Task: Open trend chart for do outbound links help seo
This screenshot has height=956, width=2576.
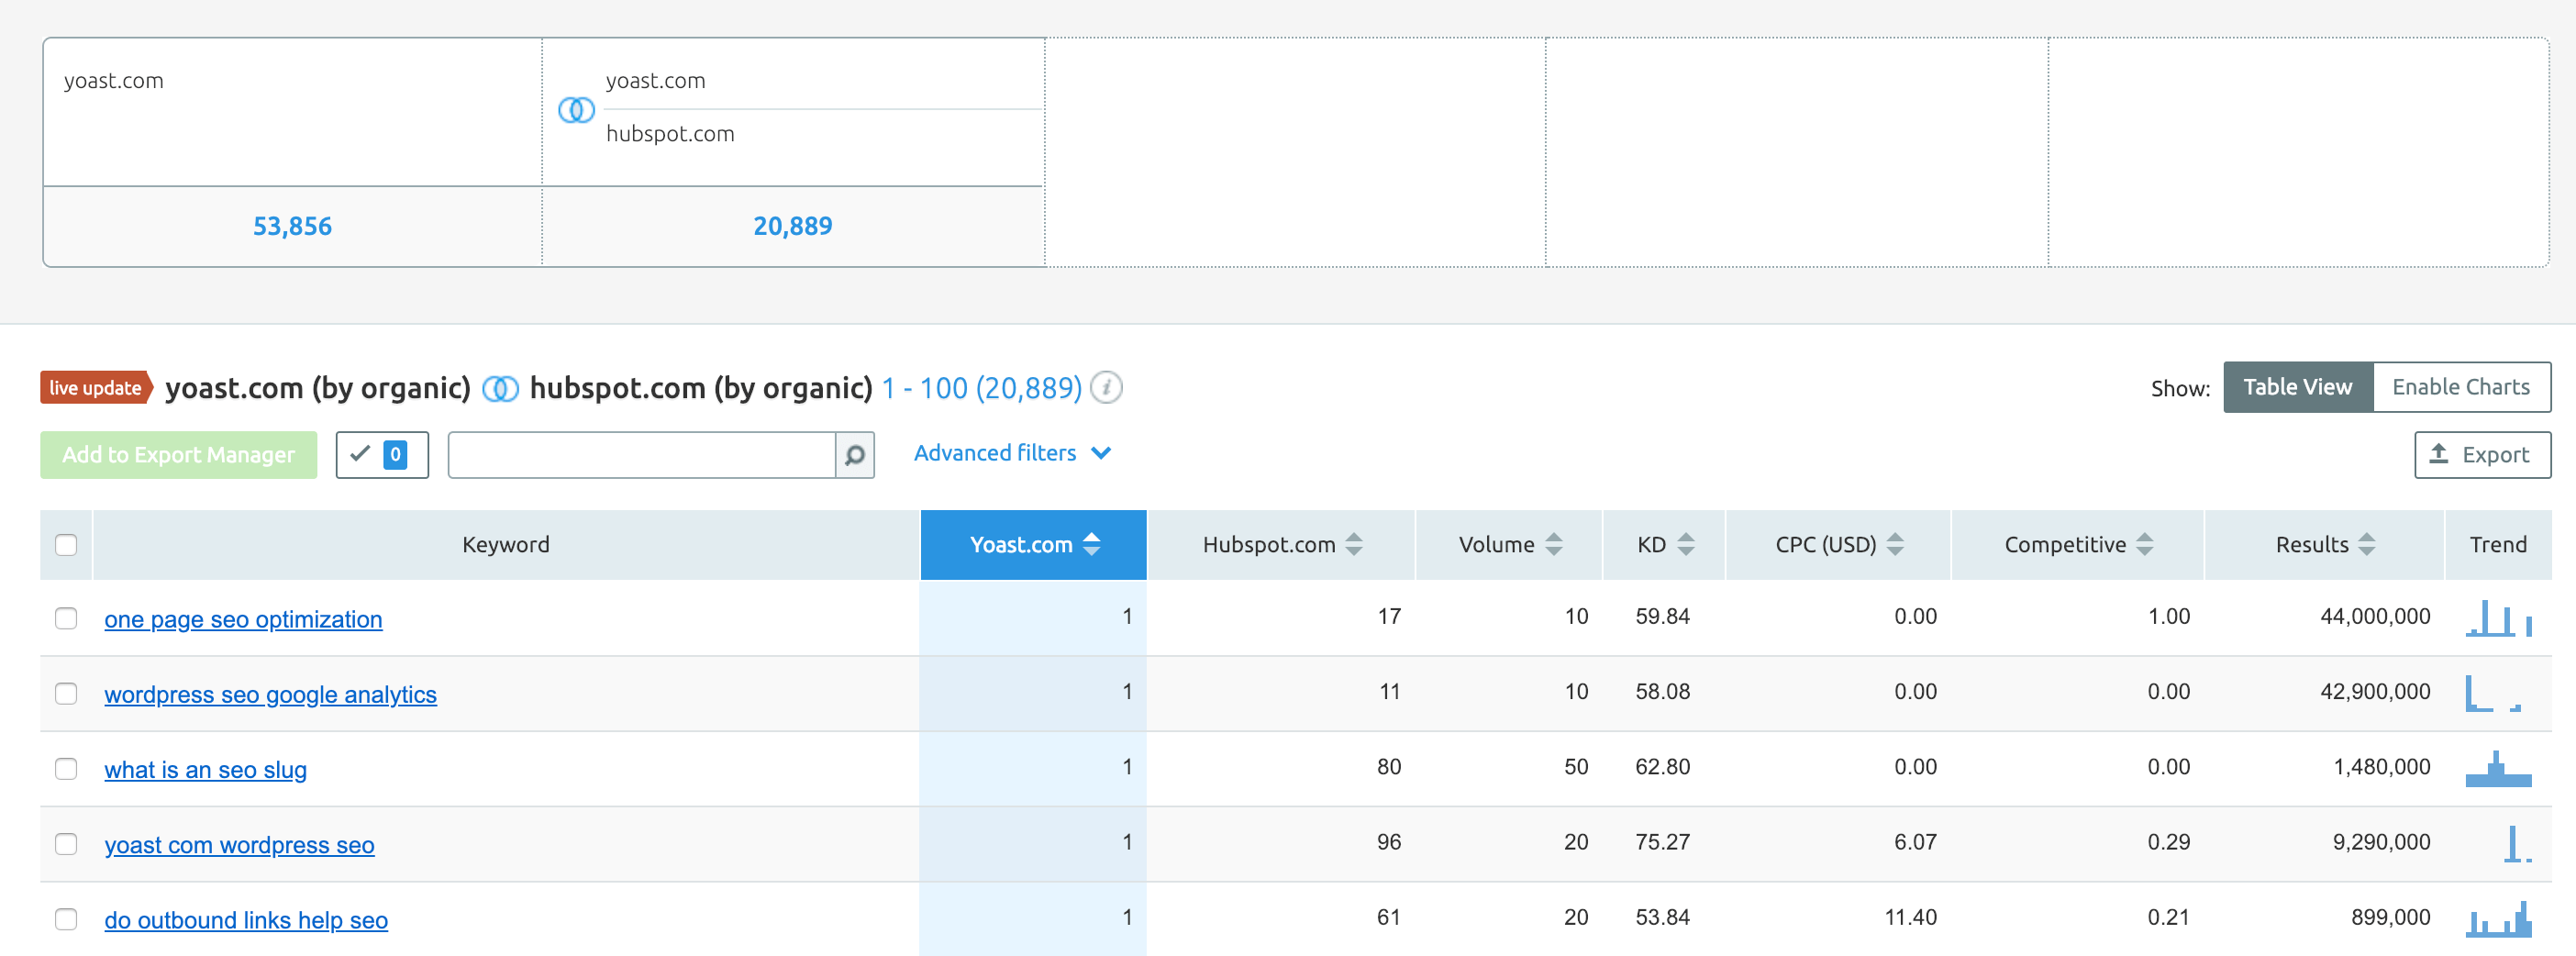Action: (2498, 918)
